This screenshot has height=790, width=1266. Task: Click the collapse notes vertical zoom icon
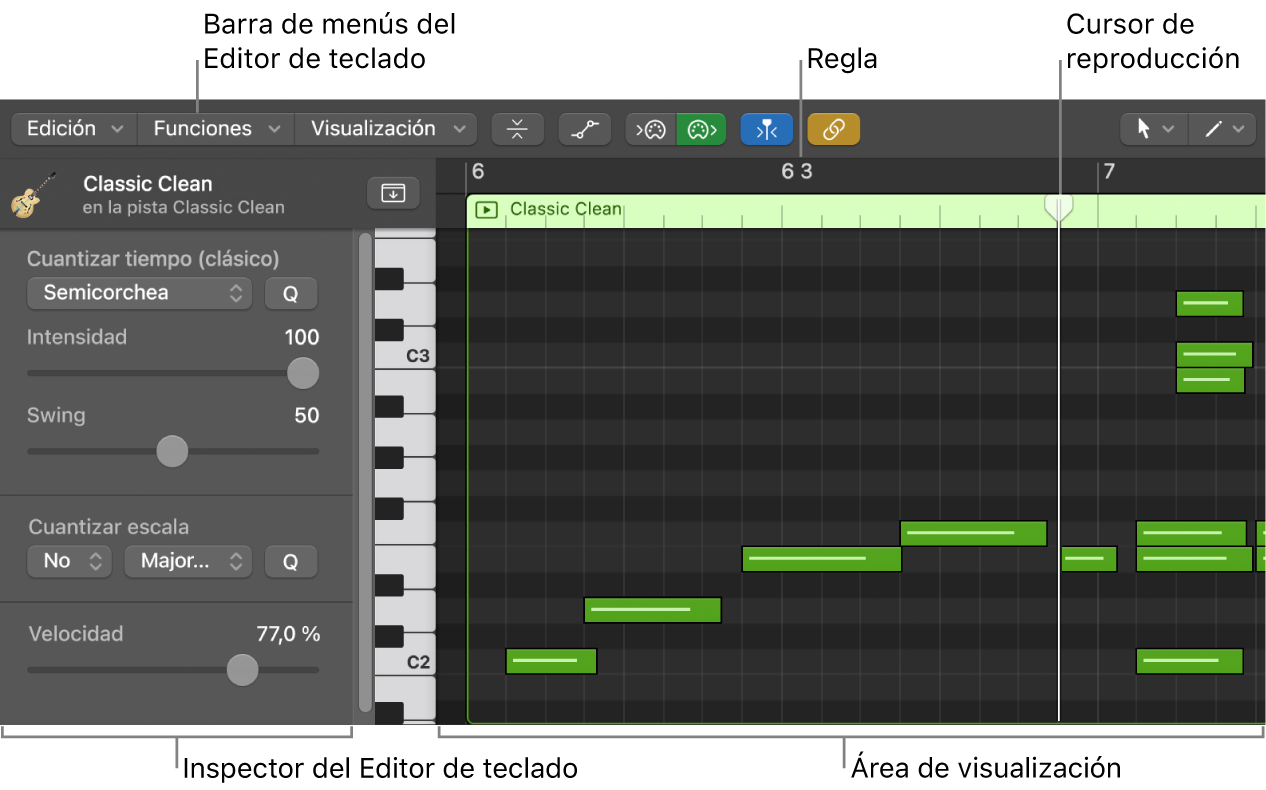(x=517, y=129)
